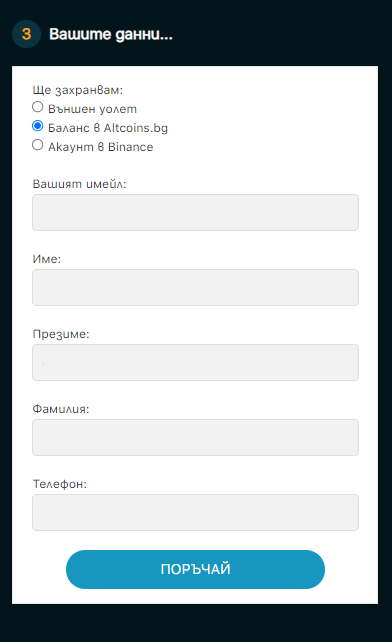Focus the 'Презиме' input field
This screenshot has width=392, height=642.
[195, 362]
